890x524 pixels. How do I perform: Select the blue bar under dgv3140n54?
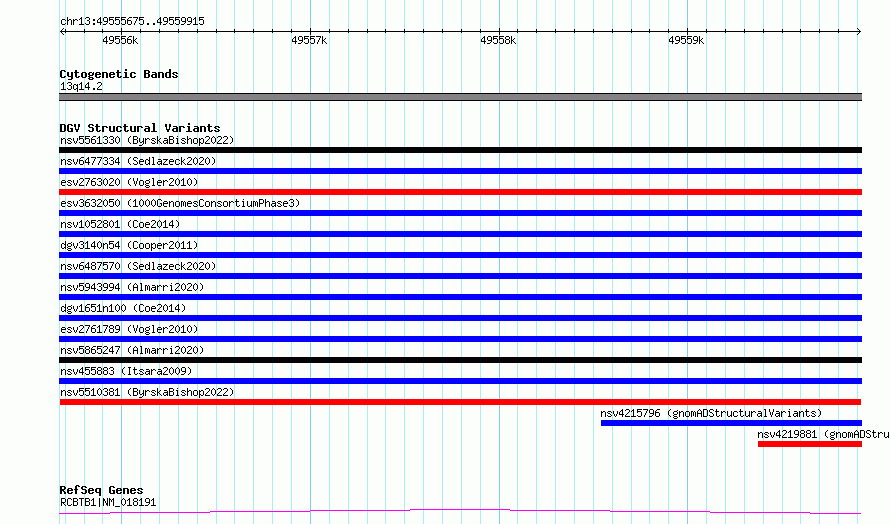tap(460, 255)
